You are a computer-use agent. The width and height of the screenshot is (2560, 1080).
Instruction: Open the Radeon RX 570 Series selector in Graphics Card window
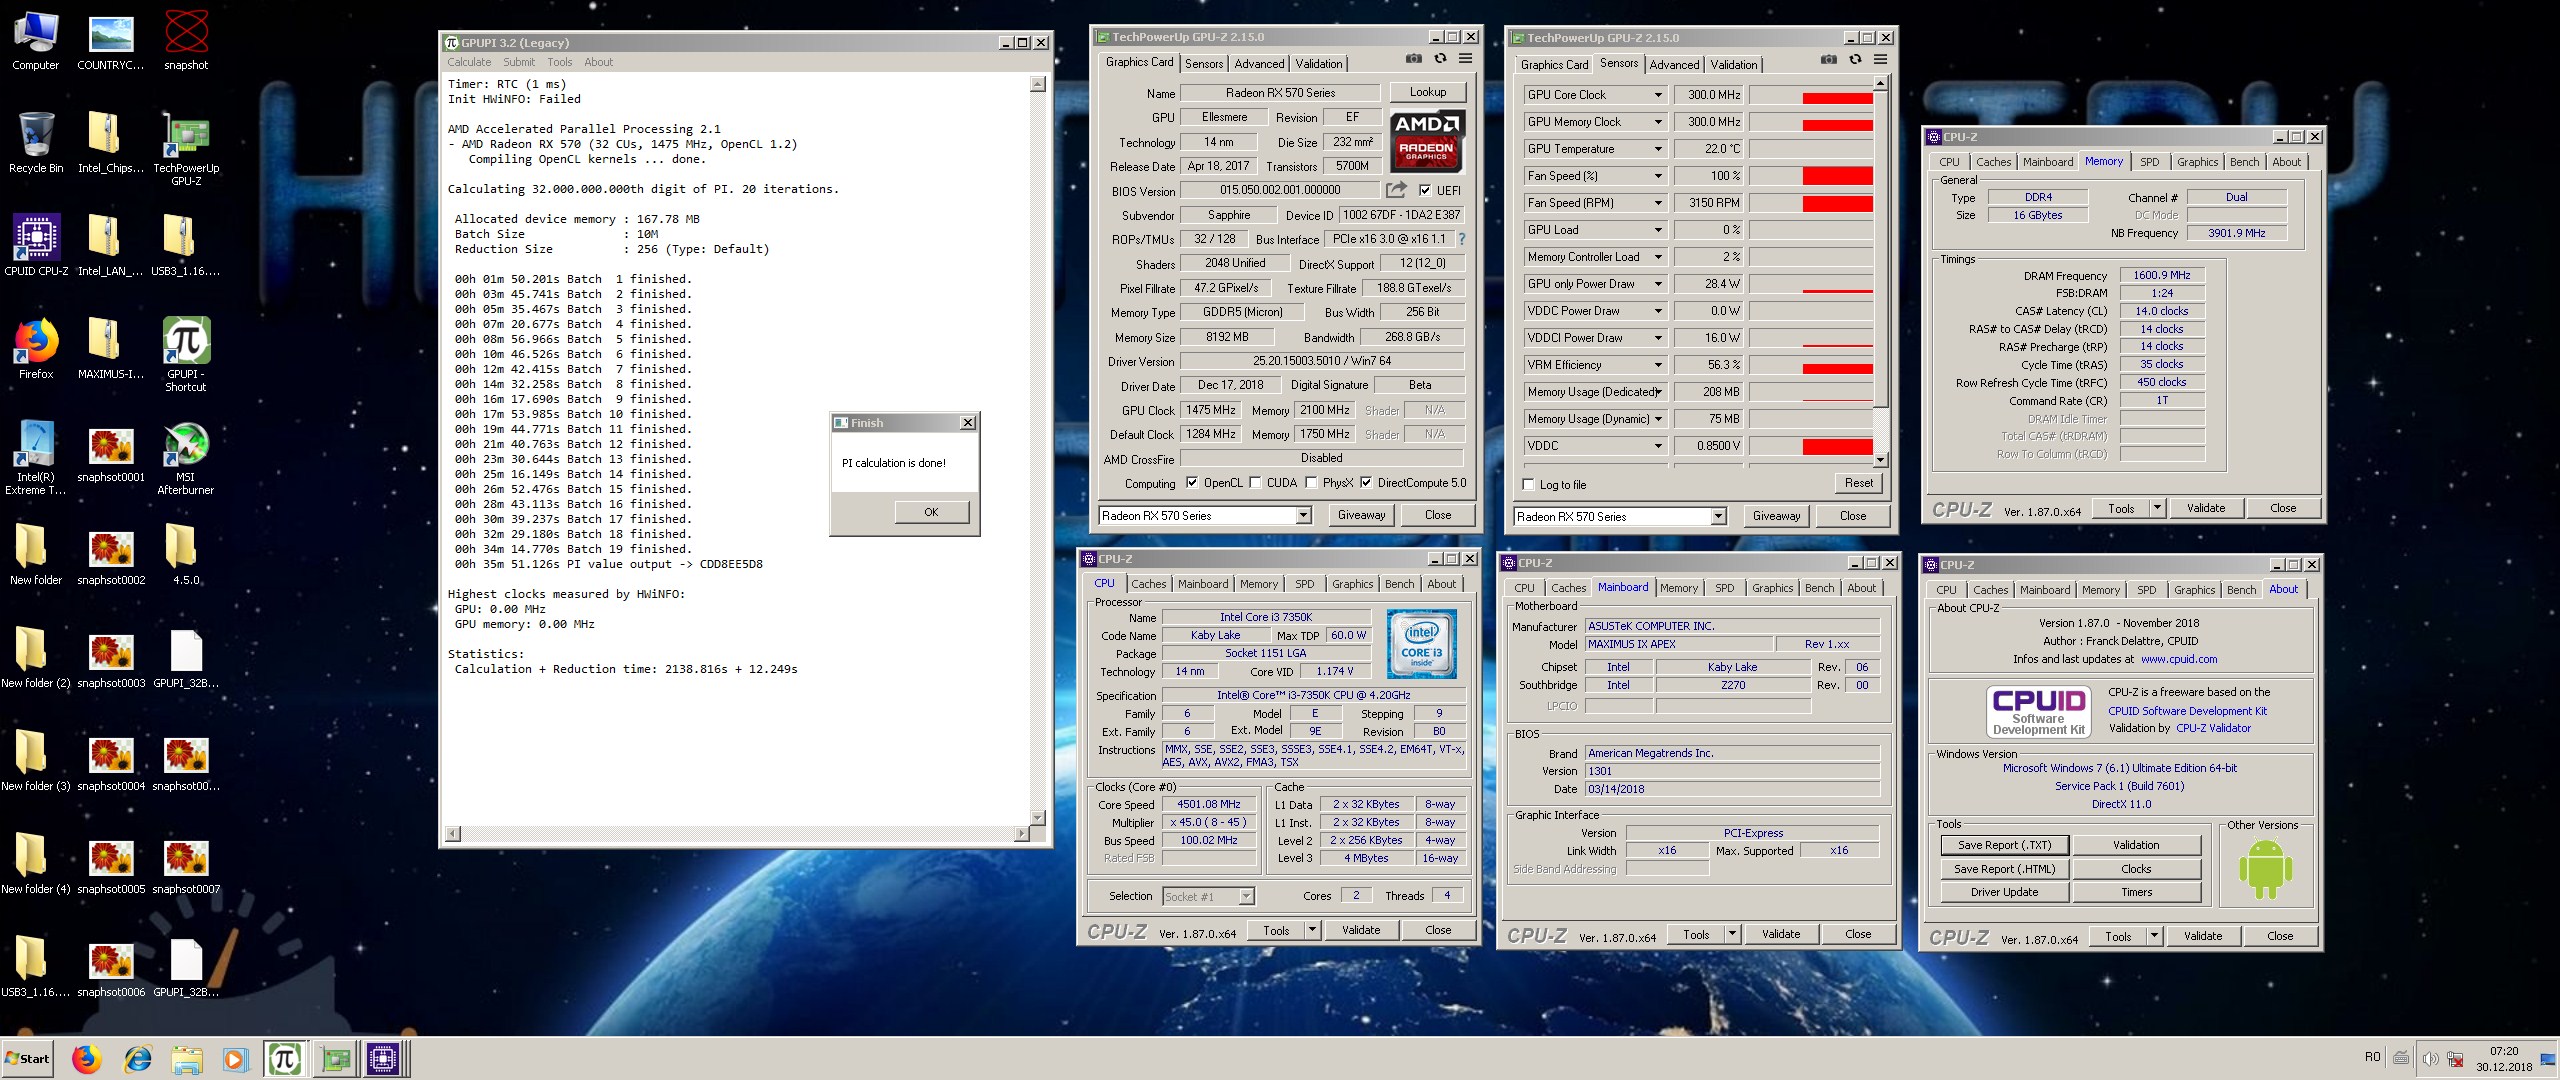tap(1205, 516)
